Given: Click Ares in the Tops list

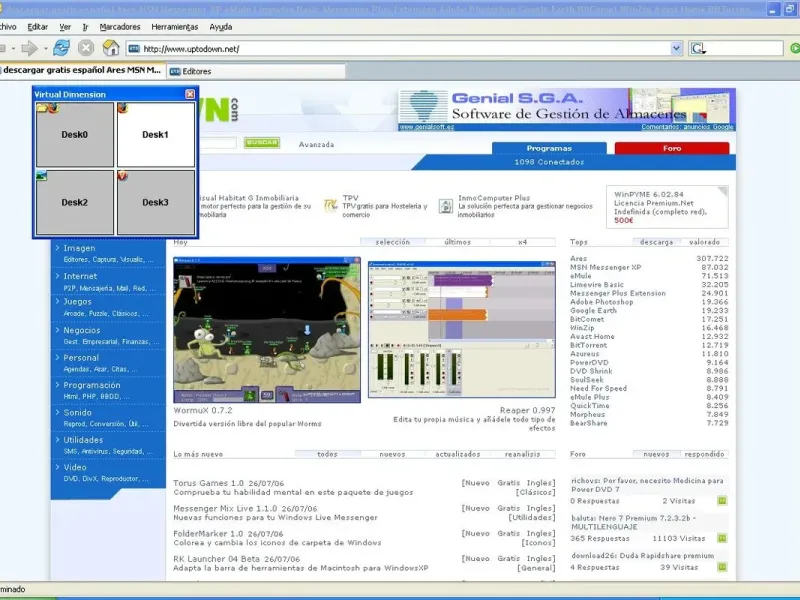Looking at the screenshot, I should 579,259.
